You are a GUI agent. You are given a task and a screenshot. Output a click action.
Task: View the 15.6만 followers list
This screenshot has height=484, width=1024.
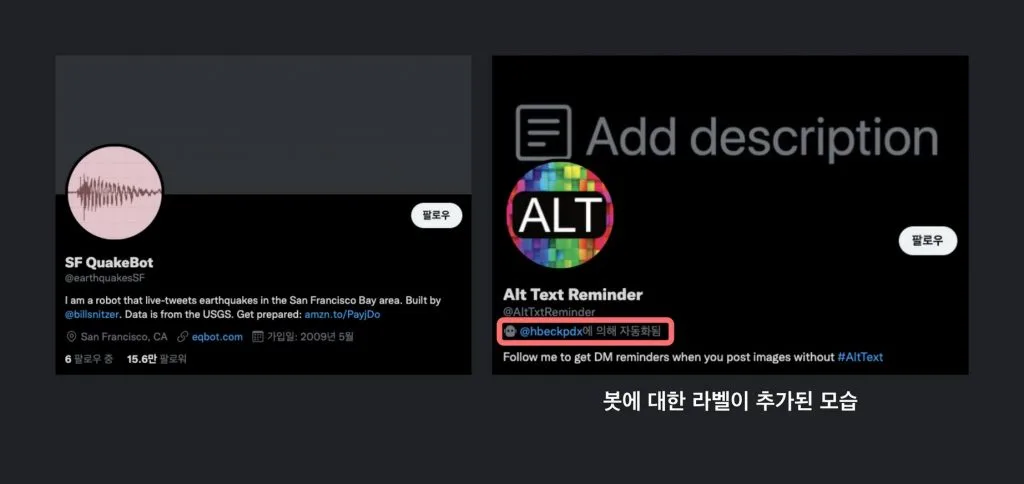coord(157,359)
